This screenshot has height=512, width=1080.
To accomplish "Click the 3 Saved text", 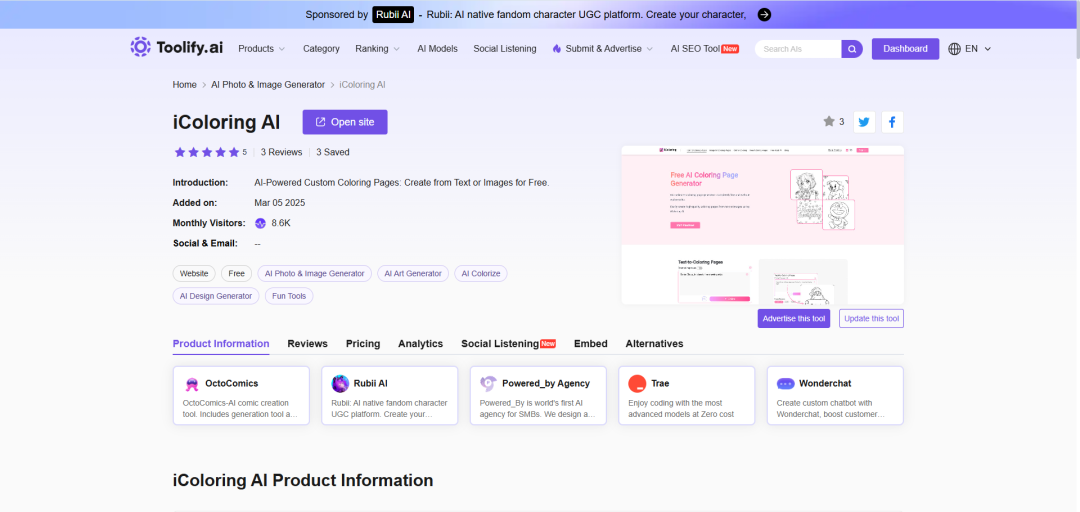I will tap(333, 152).
